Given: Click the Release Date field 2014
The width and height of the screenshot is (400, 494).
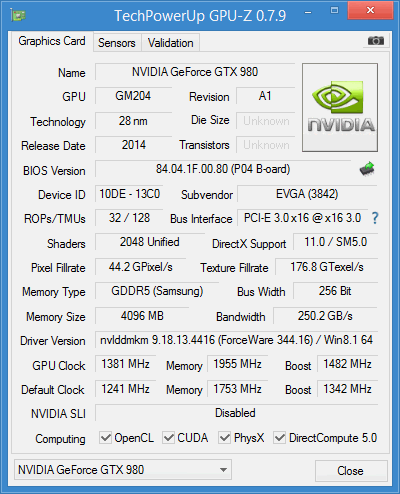Looking at the screenshot, I should (x=133, y=145).
